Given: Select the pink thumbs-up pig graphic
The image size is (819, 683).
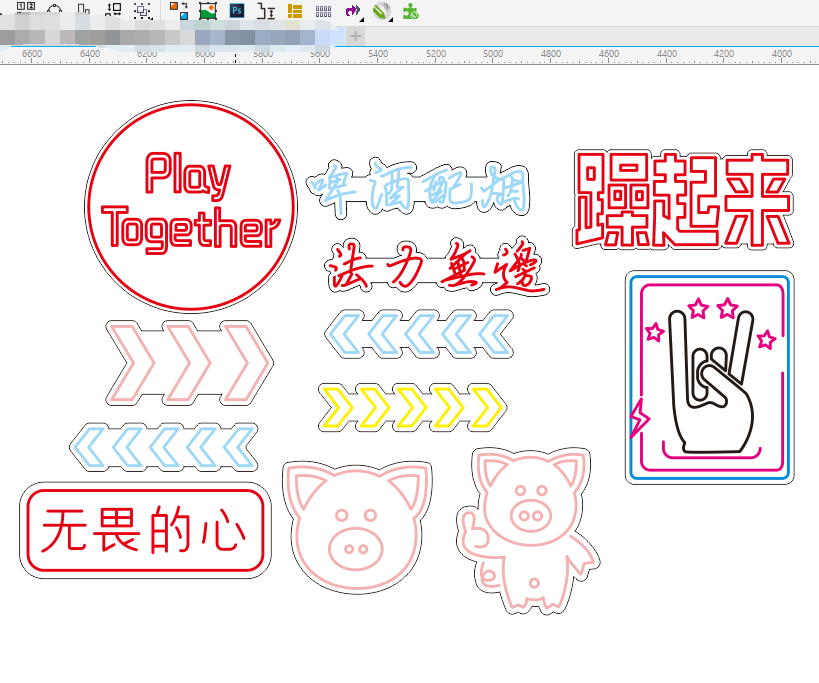Looking at the screenshot, I should click(528, 531).
